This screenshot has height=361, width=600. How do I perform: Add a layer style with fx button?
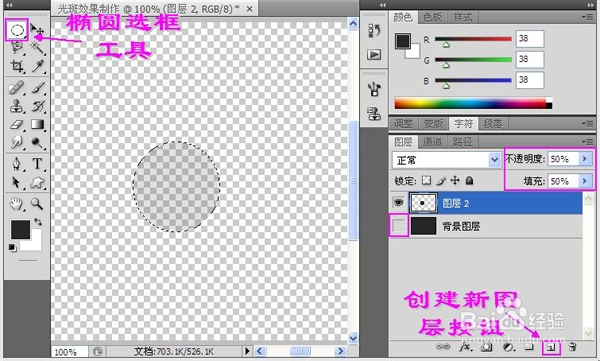point(465,347)
